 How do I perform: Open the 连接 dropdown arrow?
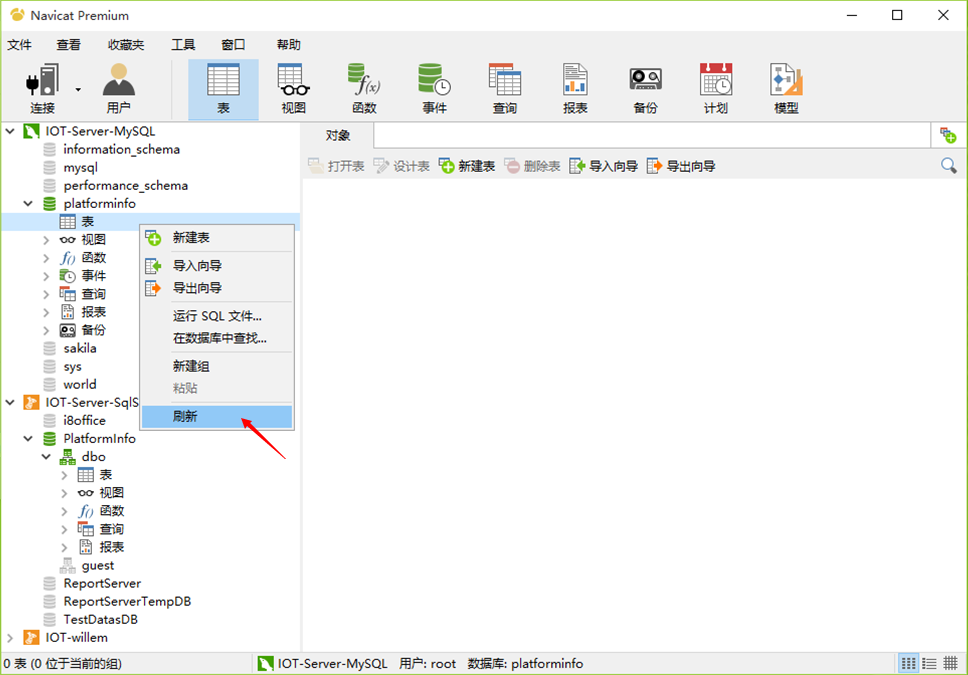[x=78, y=90]
